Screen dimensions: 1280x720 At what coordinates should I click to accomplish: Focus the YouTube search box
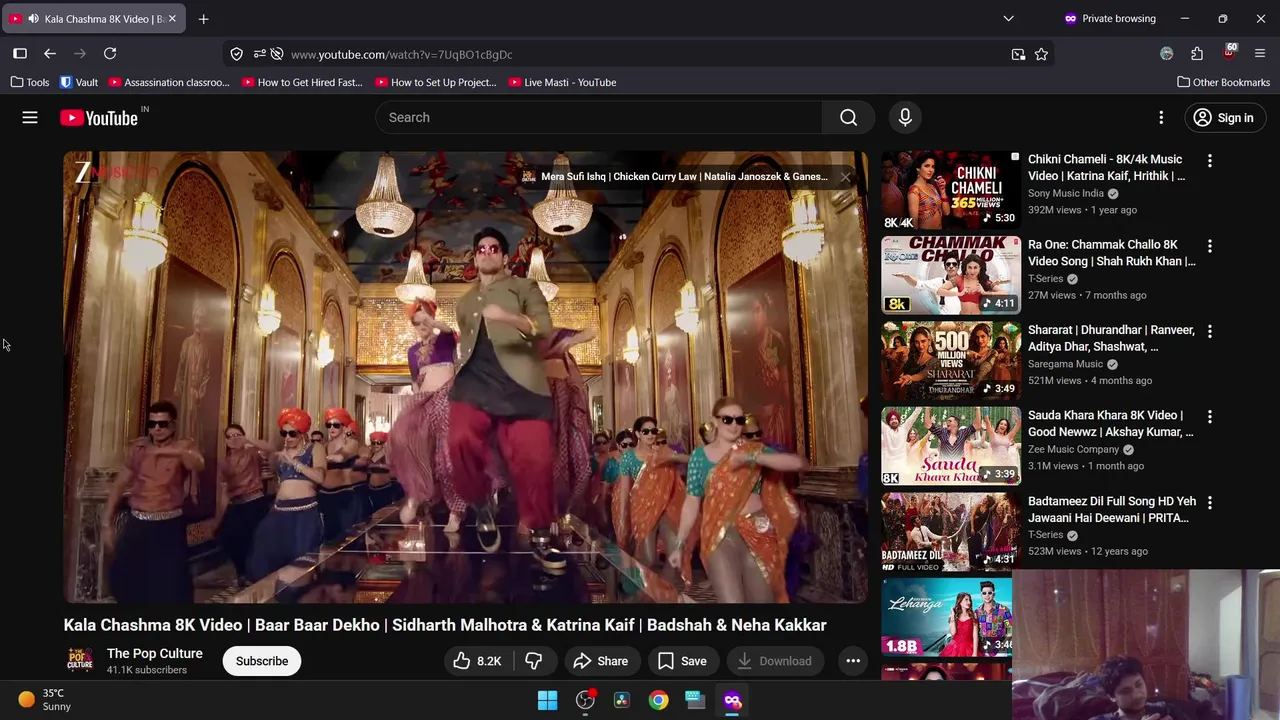tap(598, 118)
